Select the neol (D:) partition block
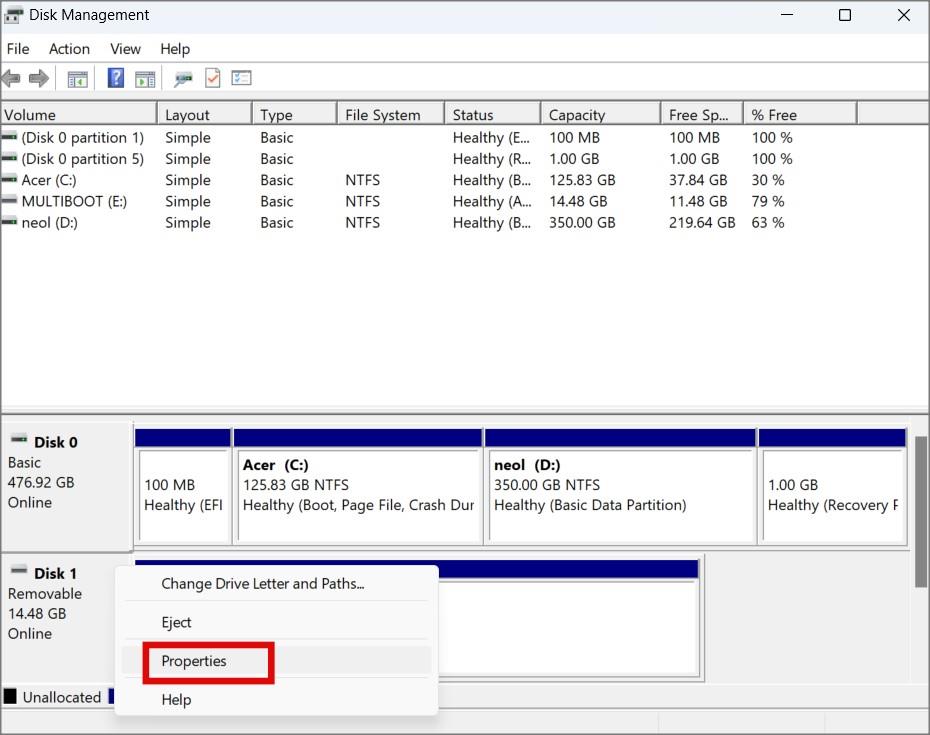930x735 pixels. click(x=620, y=486)
